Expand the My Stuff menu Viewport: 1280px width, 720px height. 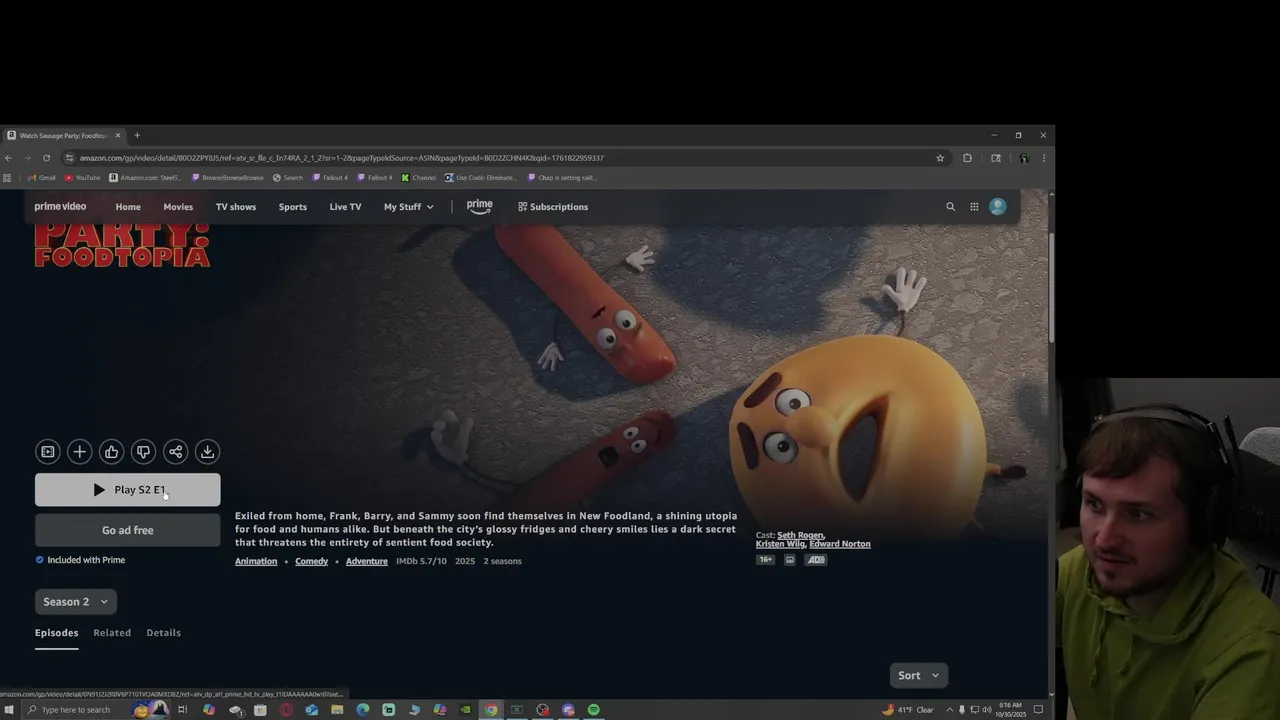point(409,207)
